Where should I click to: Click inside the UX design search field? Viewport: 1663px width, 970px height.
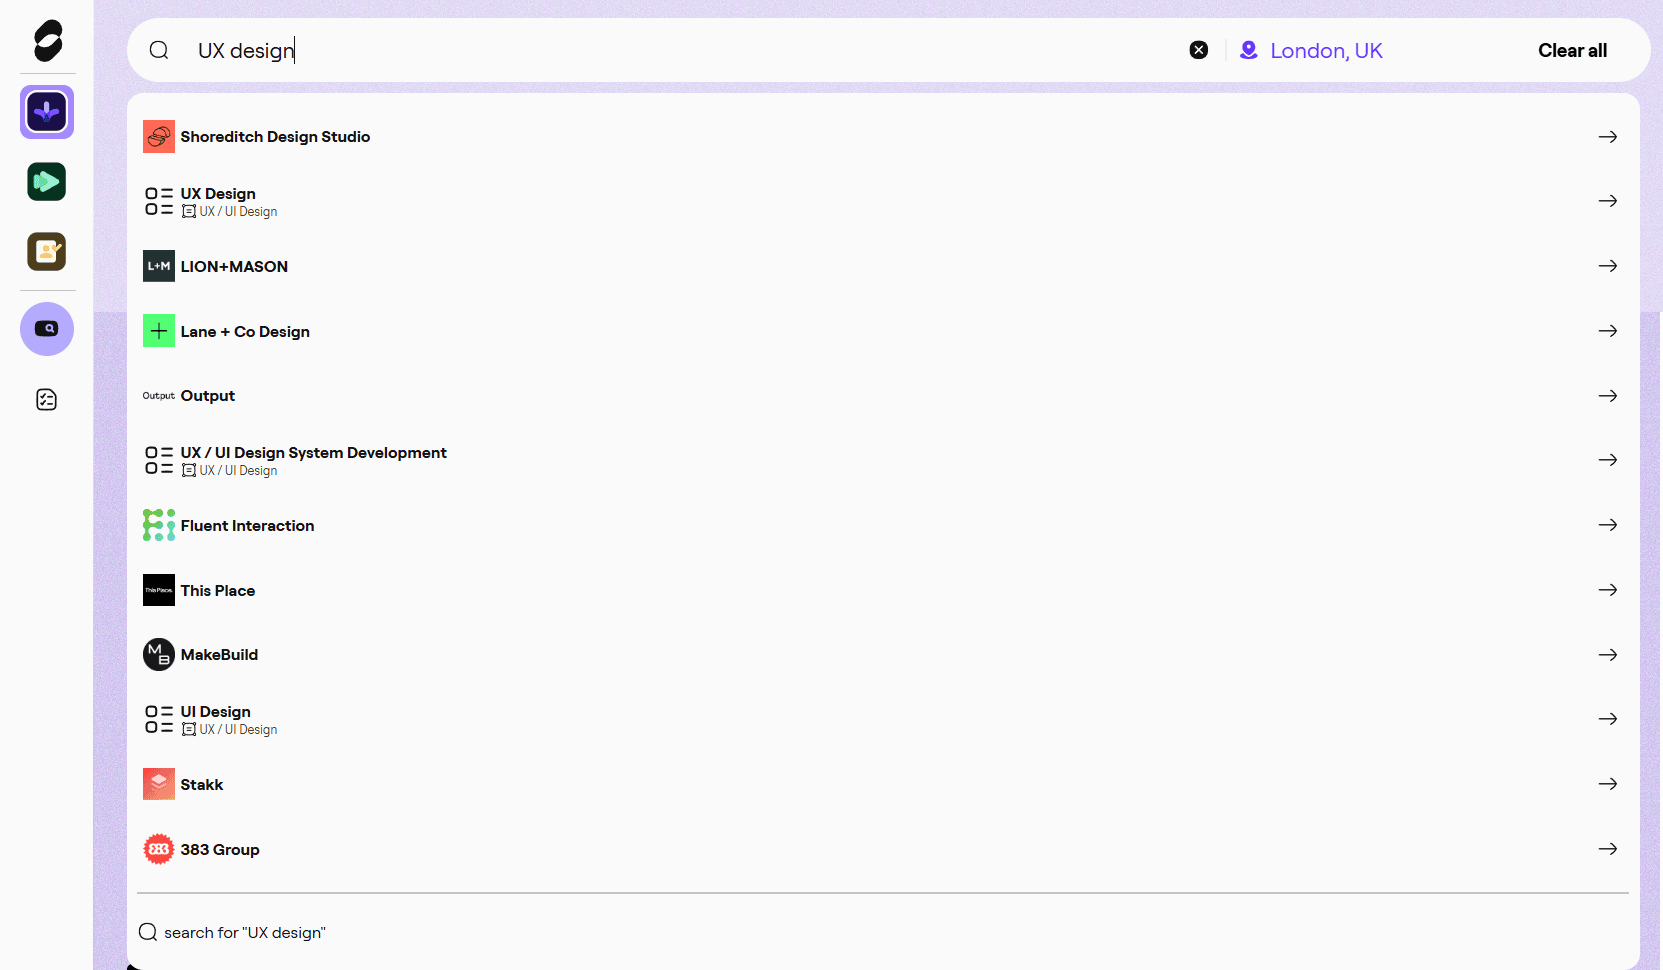tap(680, 51)
